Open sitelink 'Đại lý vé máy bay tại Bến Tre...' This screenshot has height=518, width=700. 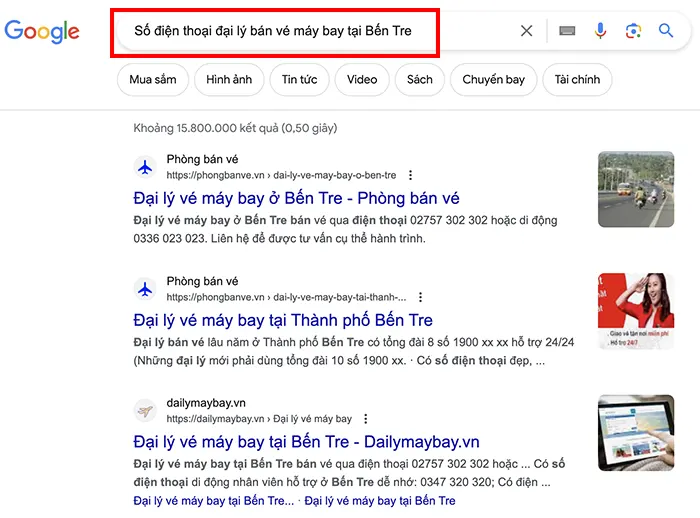coord(213,501)
